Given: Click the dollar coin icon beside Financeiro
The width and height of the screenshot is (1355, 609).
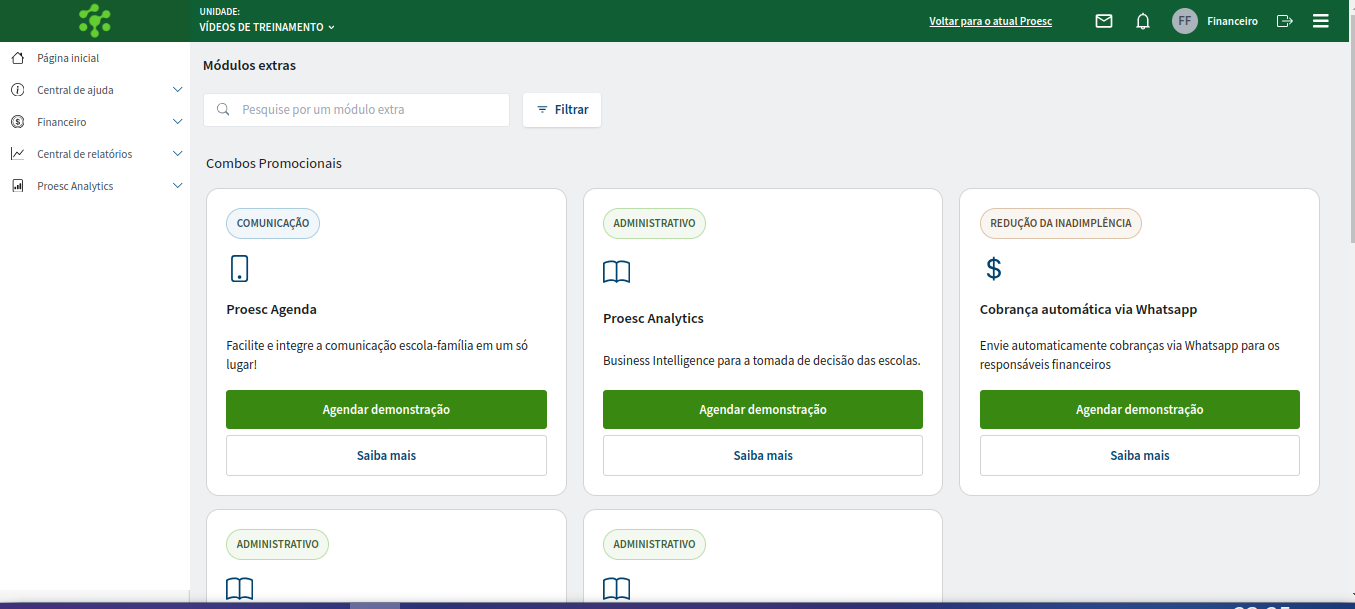Looking at the screenshot, I should pos(17,122).
